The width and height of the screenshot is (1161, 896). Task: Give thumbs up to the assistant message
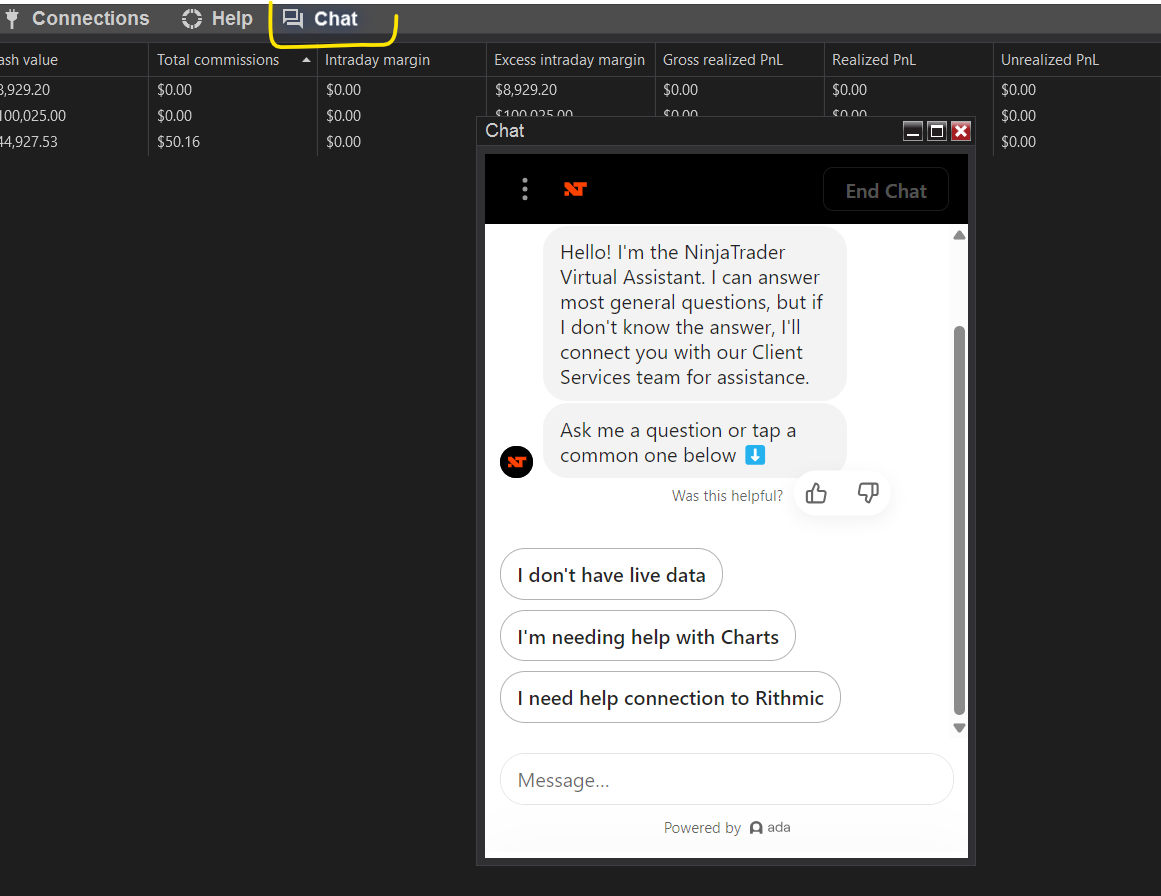coord(816,493)
